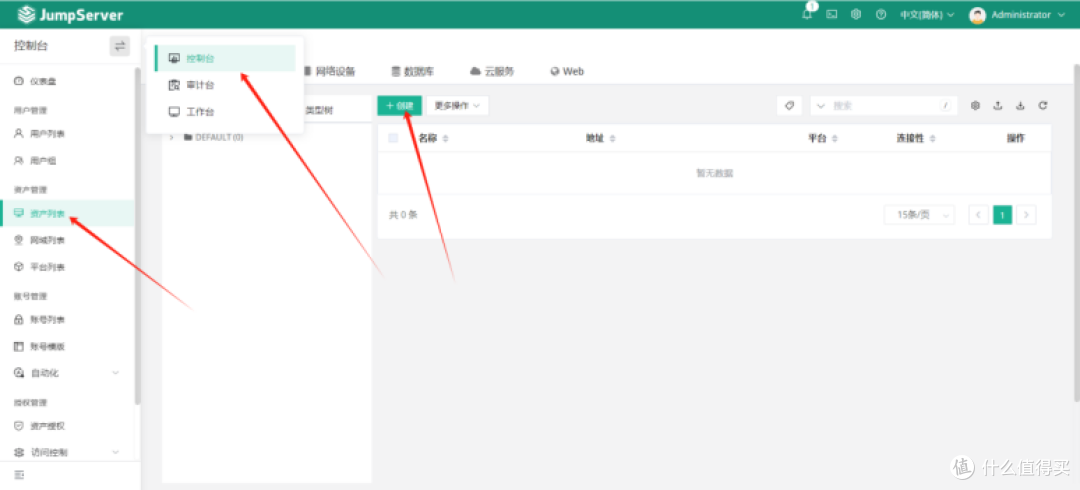Open 仪表盘 in the sidebar
This screenshot has height=490, width=1080.
point(68,81)
